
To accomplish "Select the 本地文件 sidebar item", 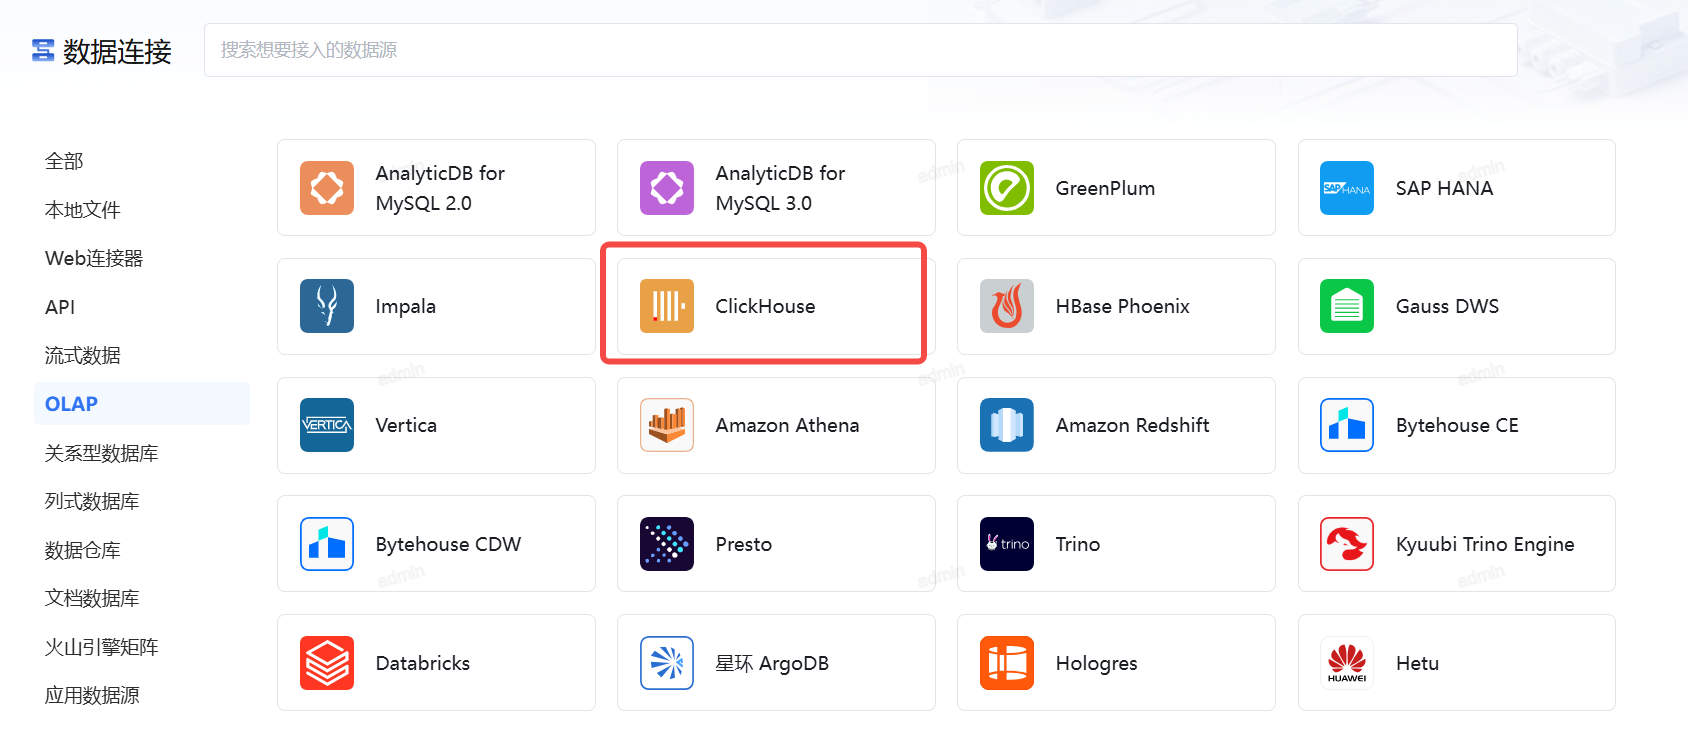I will pyautogui.click(x=82, y=210).
